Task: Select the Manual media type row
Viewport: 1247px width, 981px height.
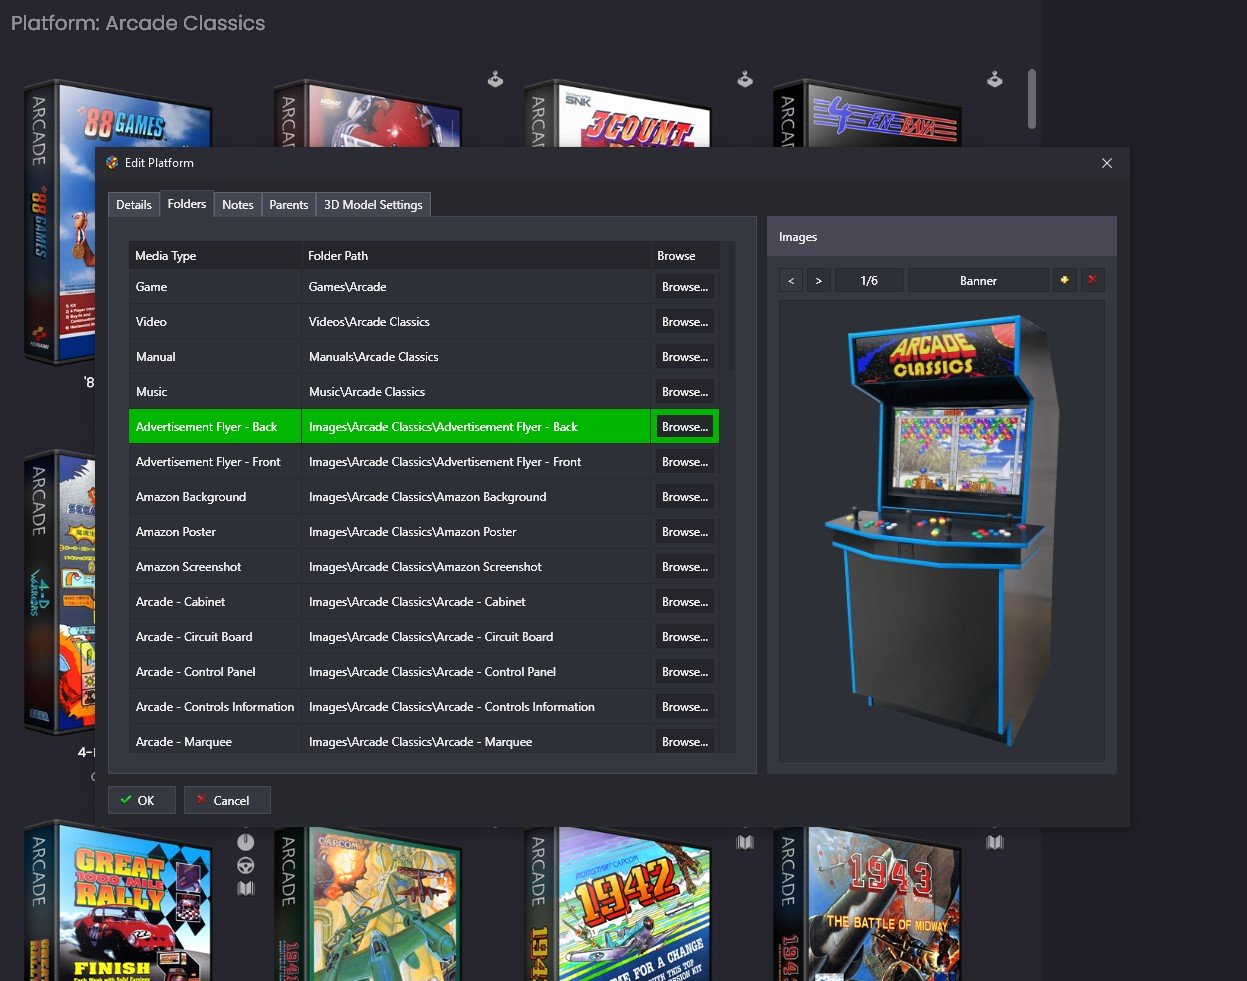Action: (x=424, y=357)
